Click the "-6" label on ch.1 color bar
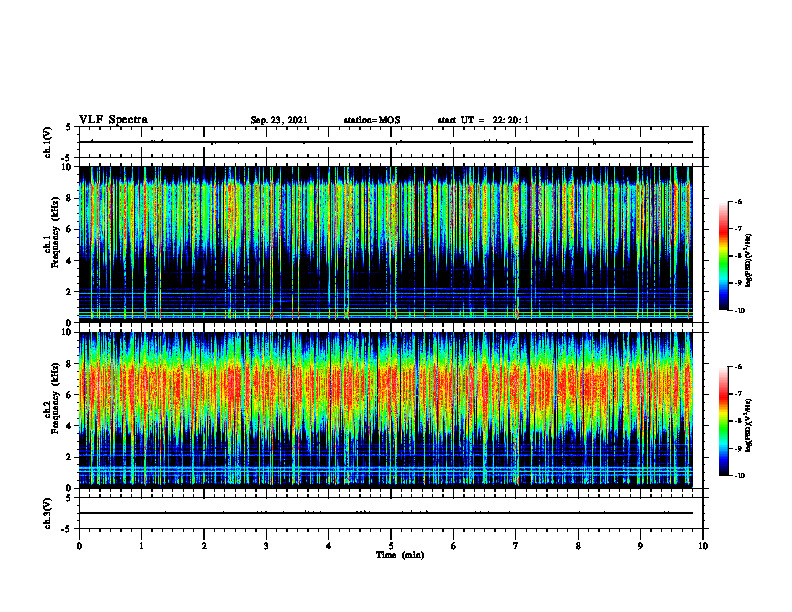The width and height of the screenshot is (792, 612). (738, 201)
